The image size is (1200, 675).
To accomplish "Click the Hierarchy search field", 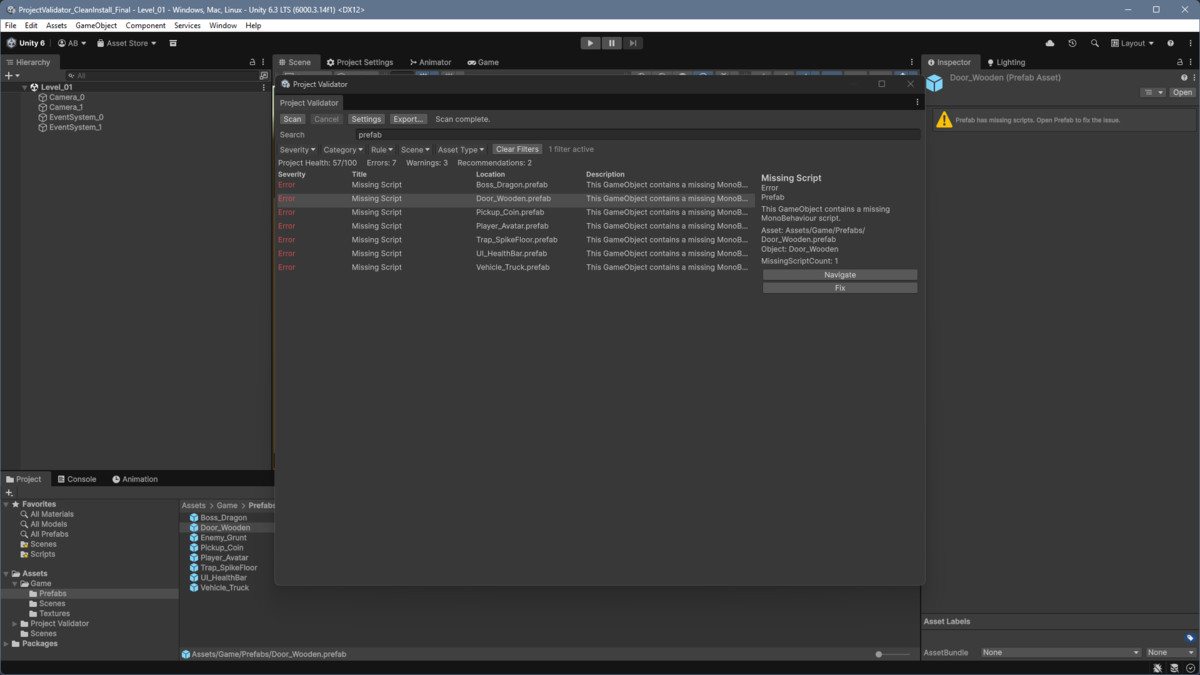I will [x=161, y=75].
